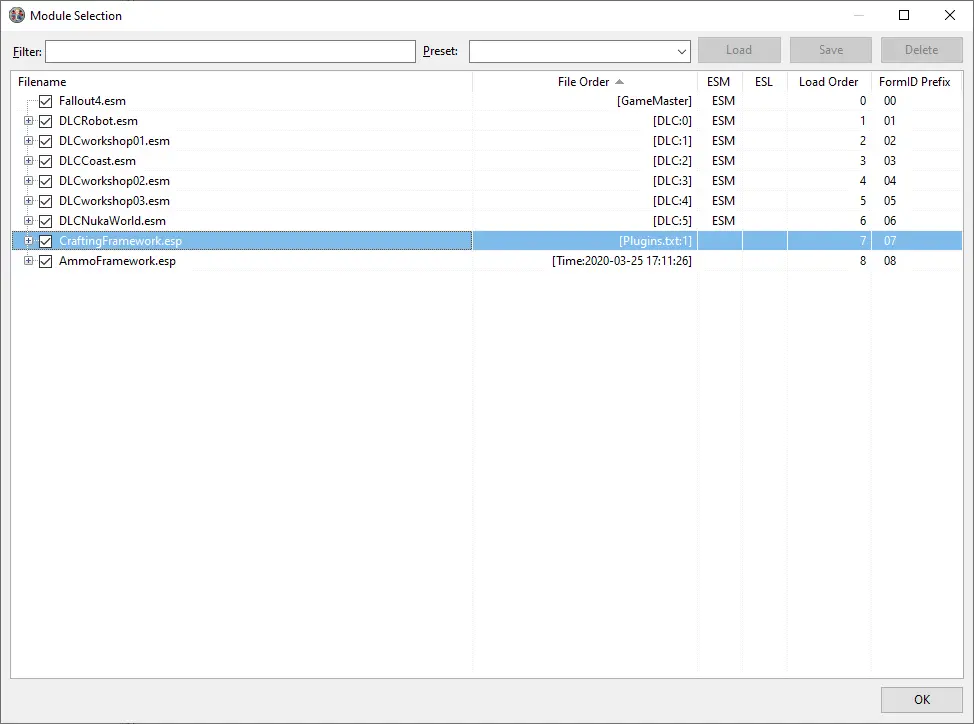Click the Load preset button
The width and height of the screenshot is (974, 724).
point(739,50)
